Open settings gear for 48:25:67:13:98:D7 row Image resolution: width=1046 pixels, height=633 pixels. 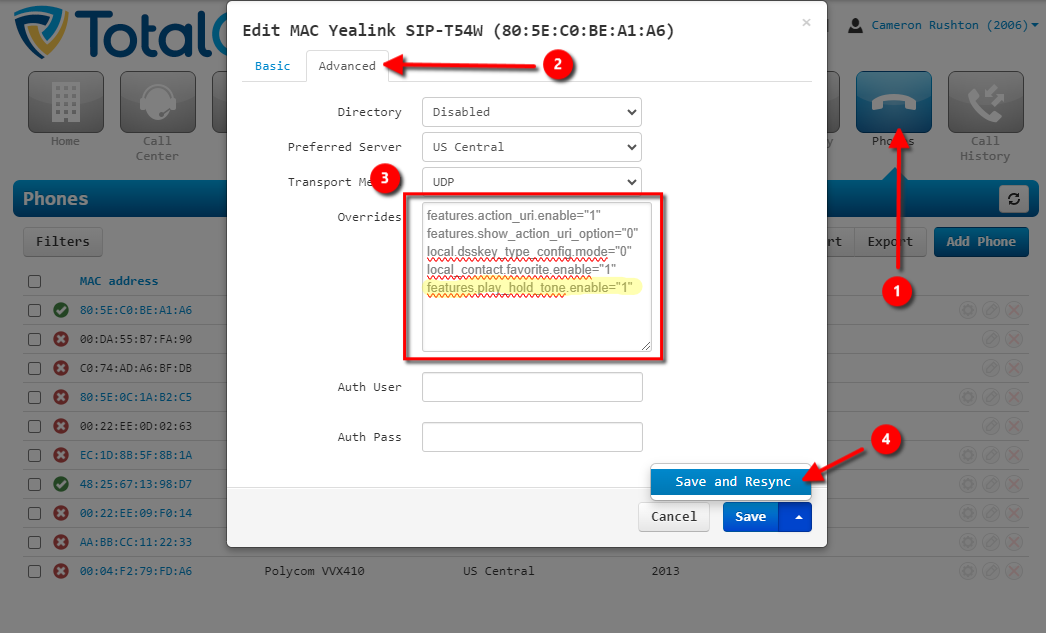tap(968, 484)
